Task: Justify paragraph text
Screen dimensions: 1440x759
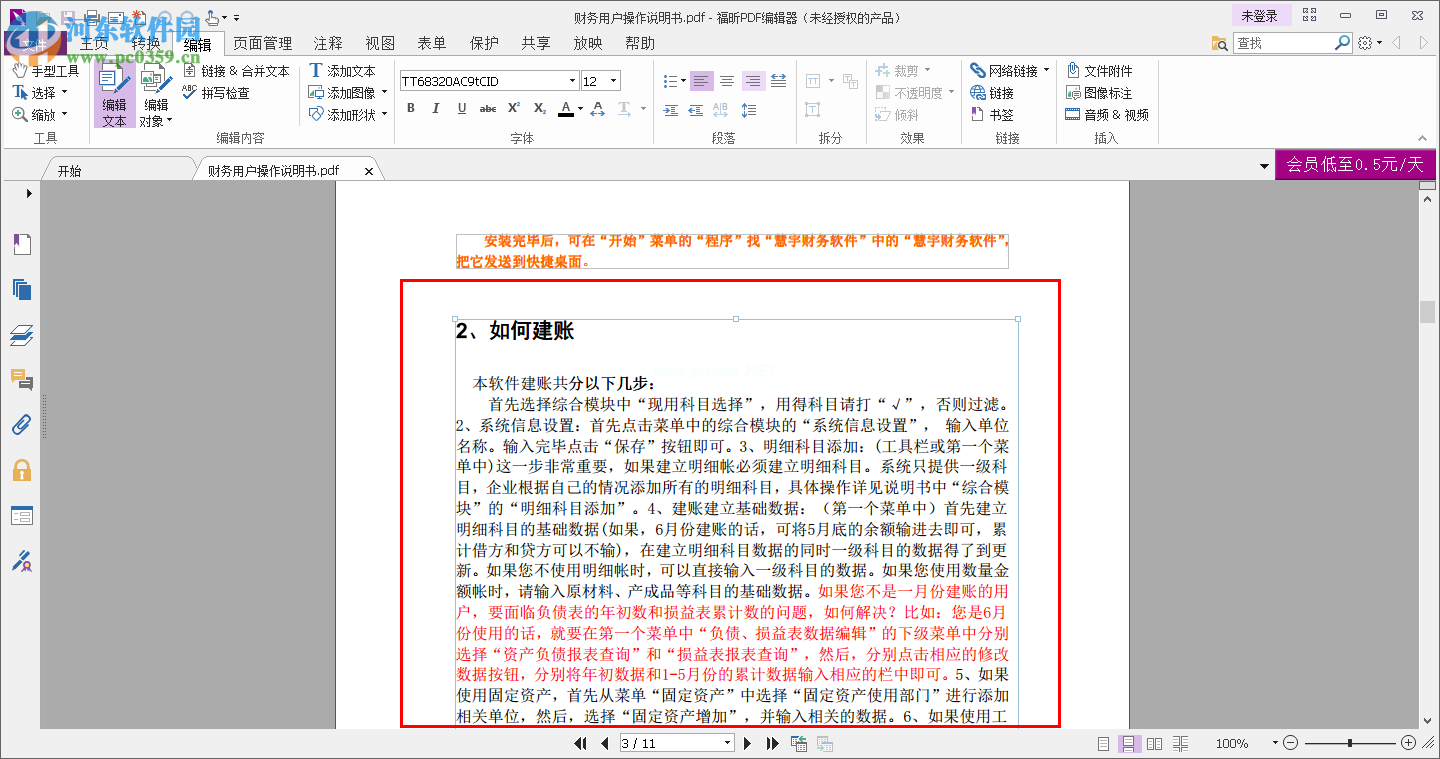Action: point(778,81)
